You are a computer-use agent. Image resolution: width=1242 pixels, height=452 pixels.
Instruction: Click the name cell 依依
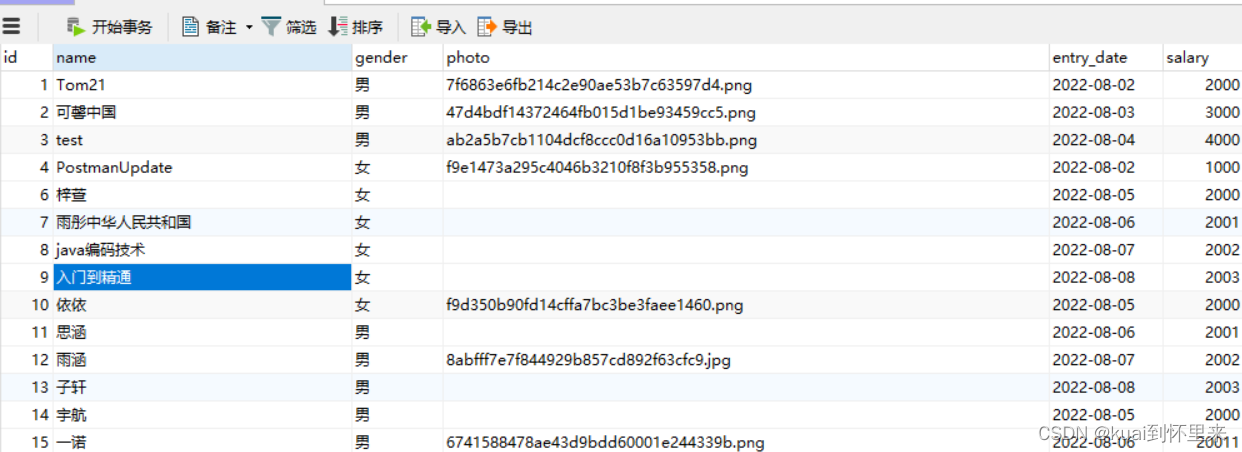coord(203,305)
